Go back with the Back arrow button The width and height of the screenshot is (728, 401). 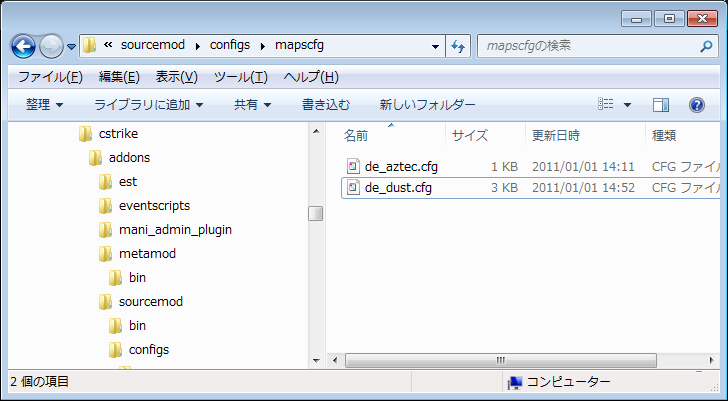click(23, 46)
